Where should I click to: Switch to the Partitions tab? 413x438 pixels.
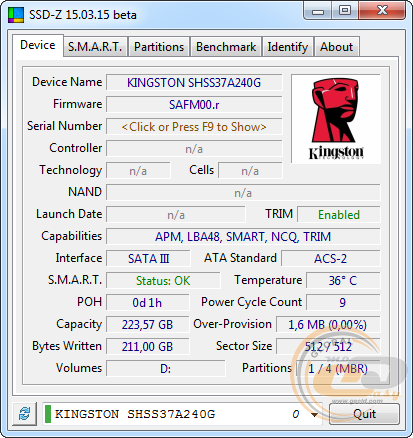pos(159,47)
